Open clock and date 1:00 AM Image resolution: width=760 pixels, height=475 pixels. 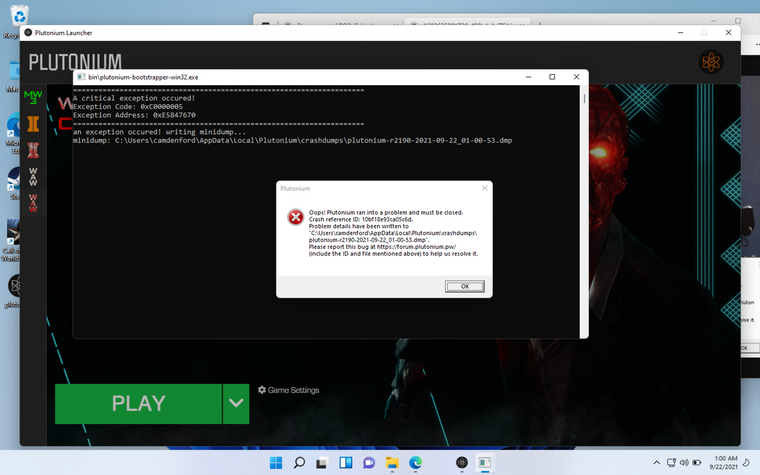pyautogui.click(x=724, y=463)
